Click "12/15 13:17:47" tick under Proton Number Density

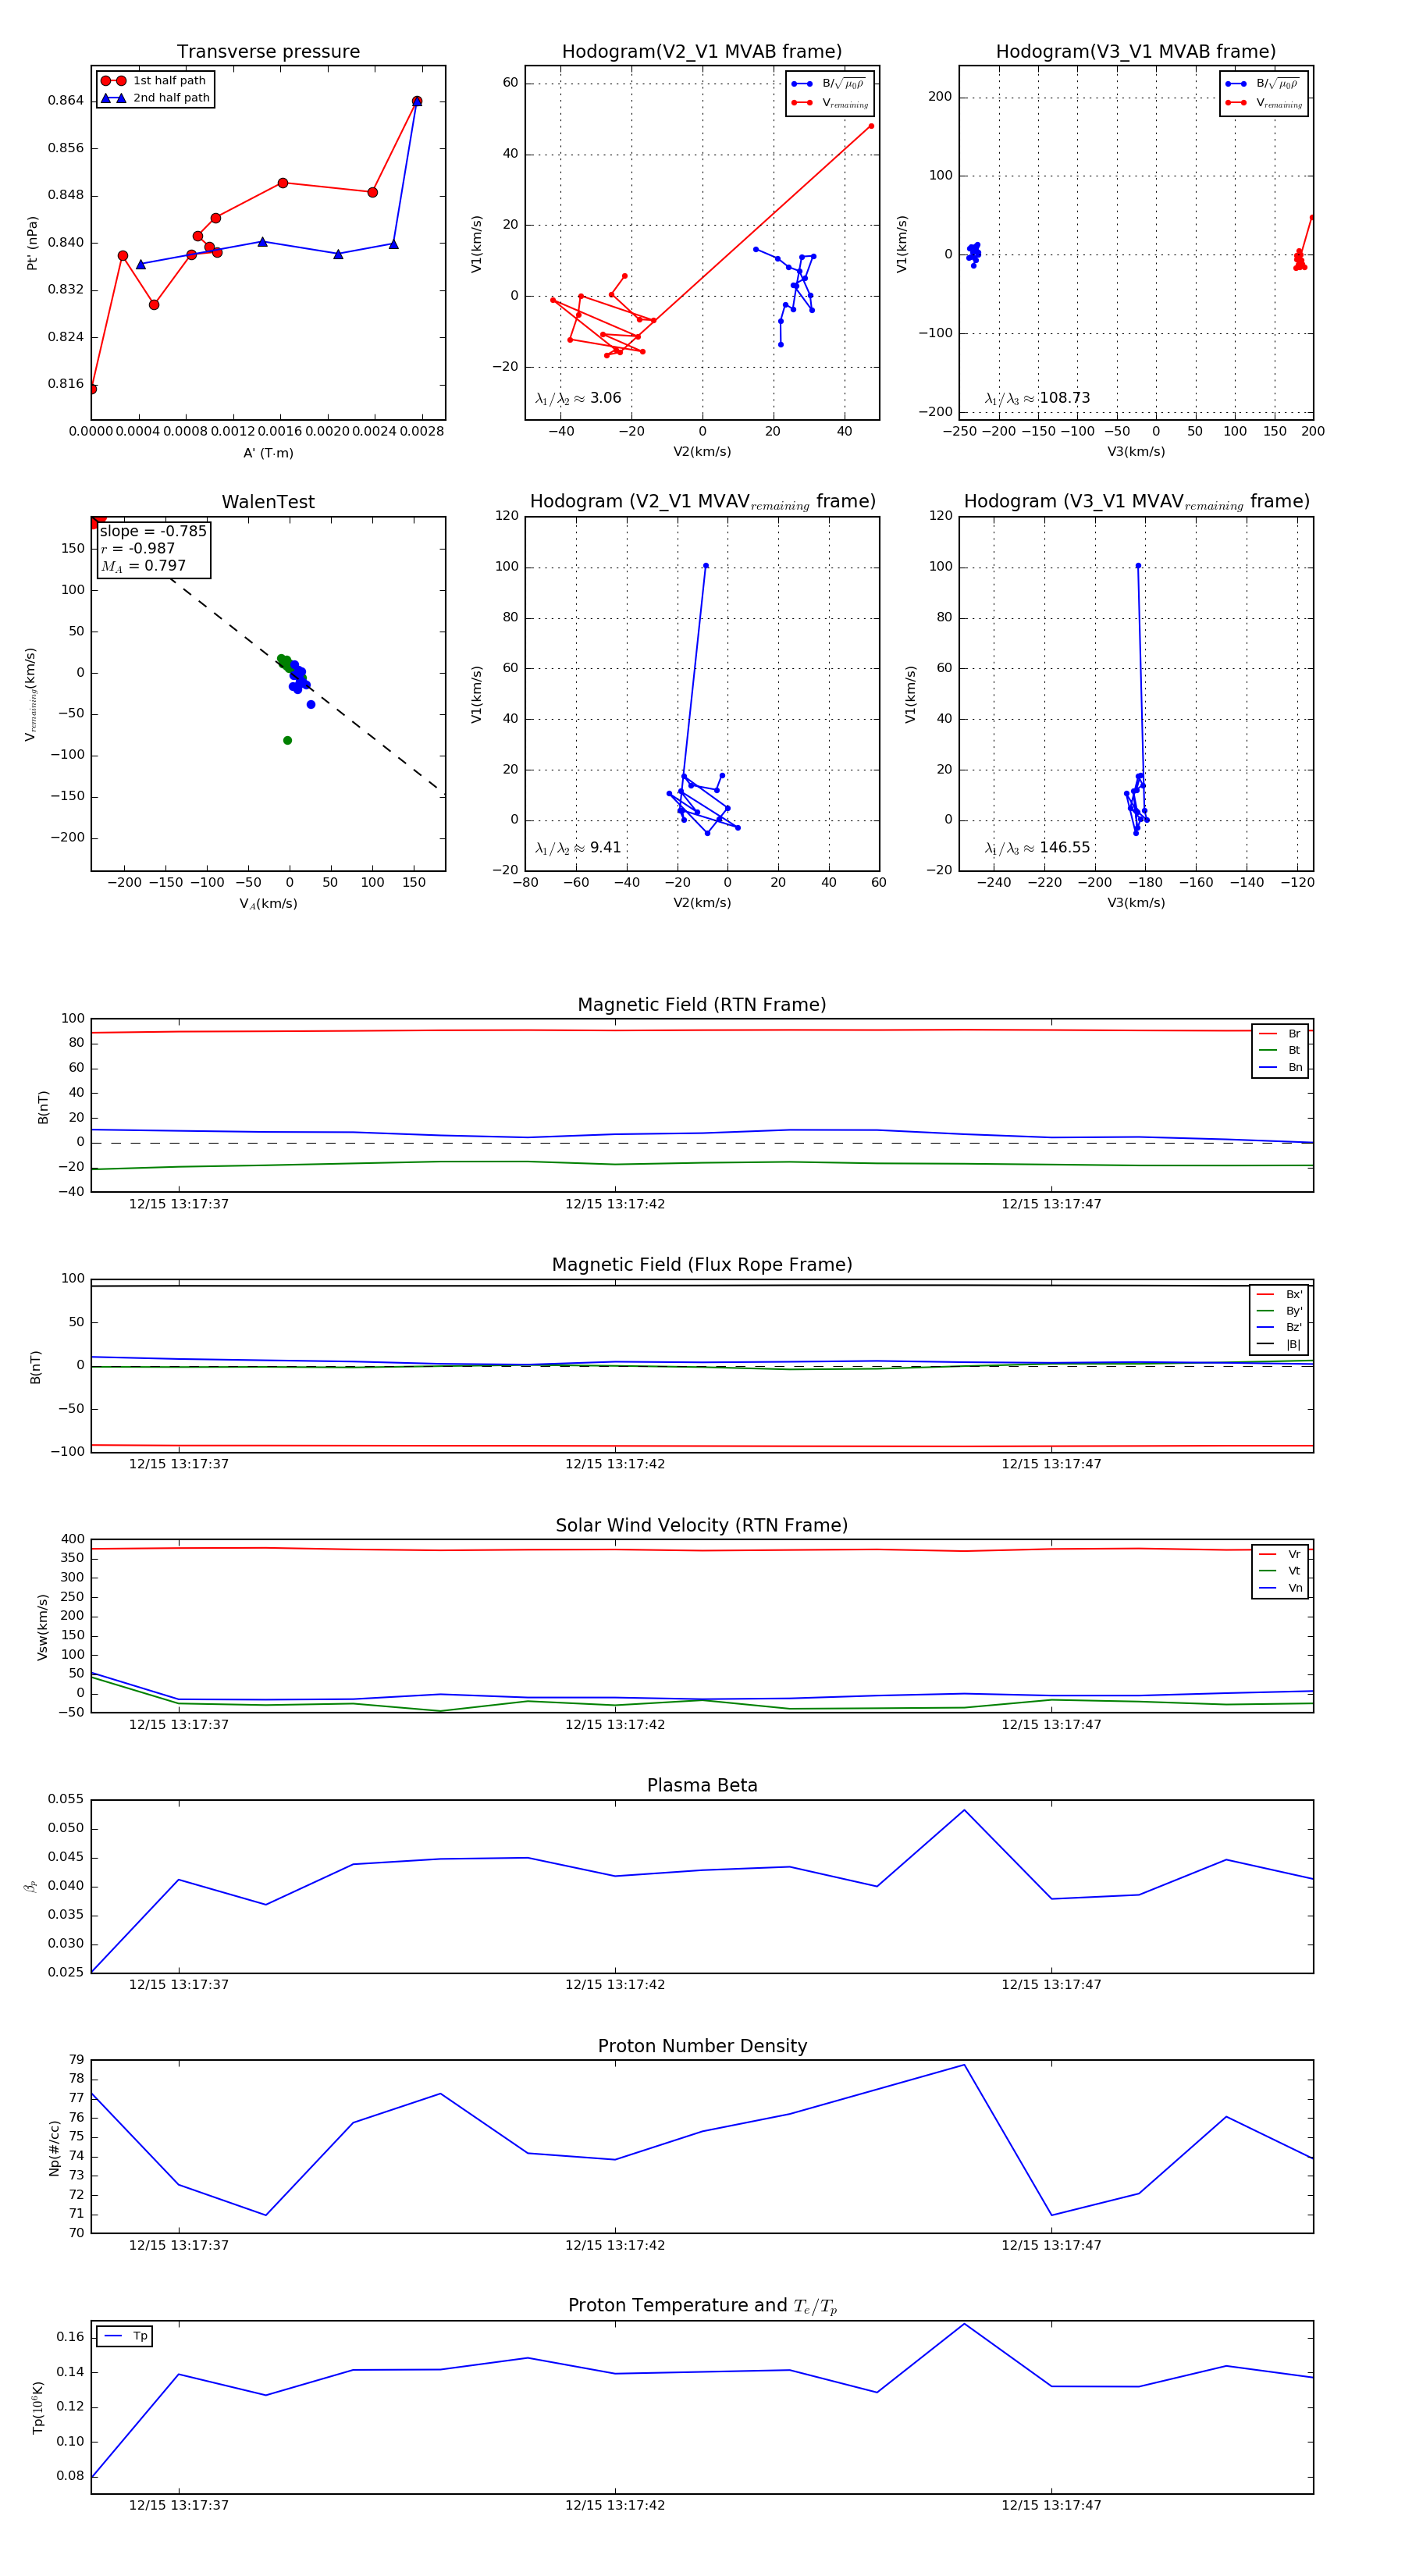pyautogui.click(x=1051, y=2245)
